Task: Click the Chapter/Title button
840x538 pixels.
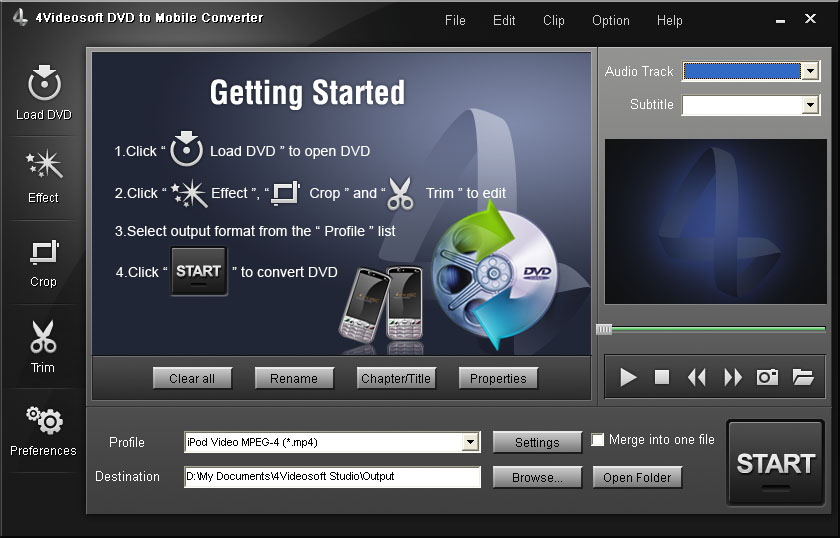Action: coord(398,378)
